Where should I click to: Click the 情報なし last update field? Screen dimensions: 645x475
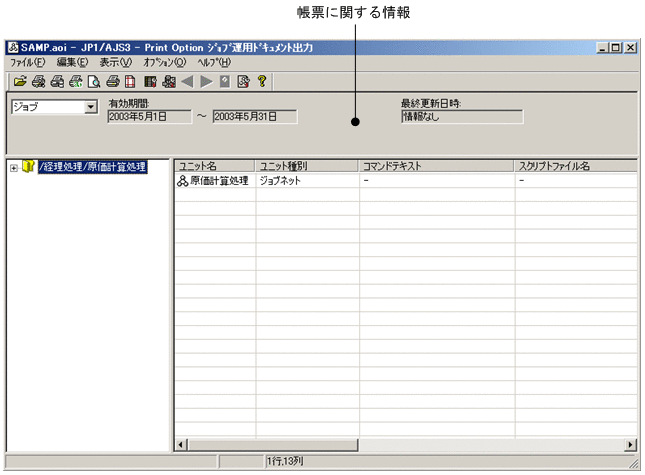[462, 117]
